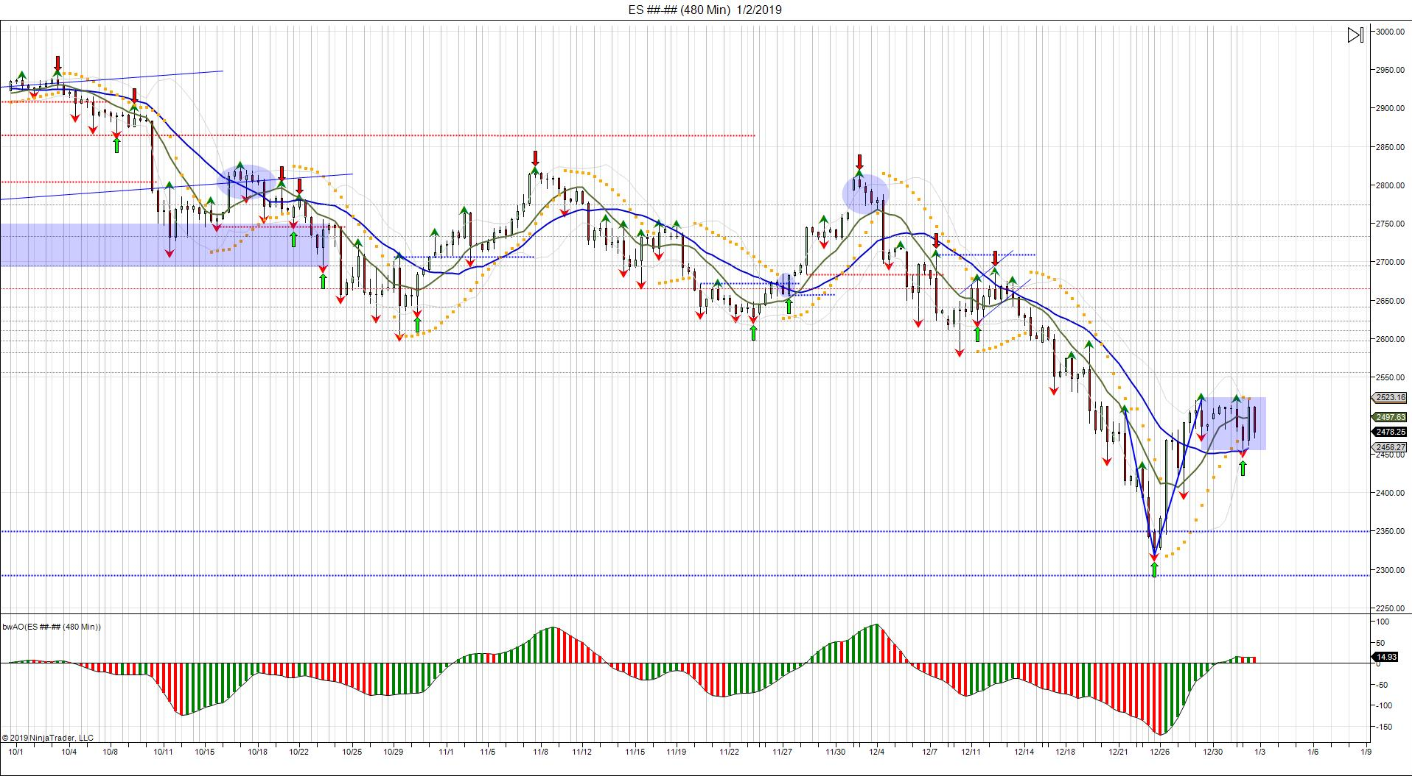The width and height of the screenshot is (1412, 776).
Task: Click the 11/27 date label
Action: coord(782,751)
